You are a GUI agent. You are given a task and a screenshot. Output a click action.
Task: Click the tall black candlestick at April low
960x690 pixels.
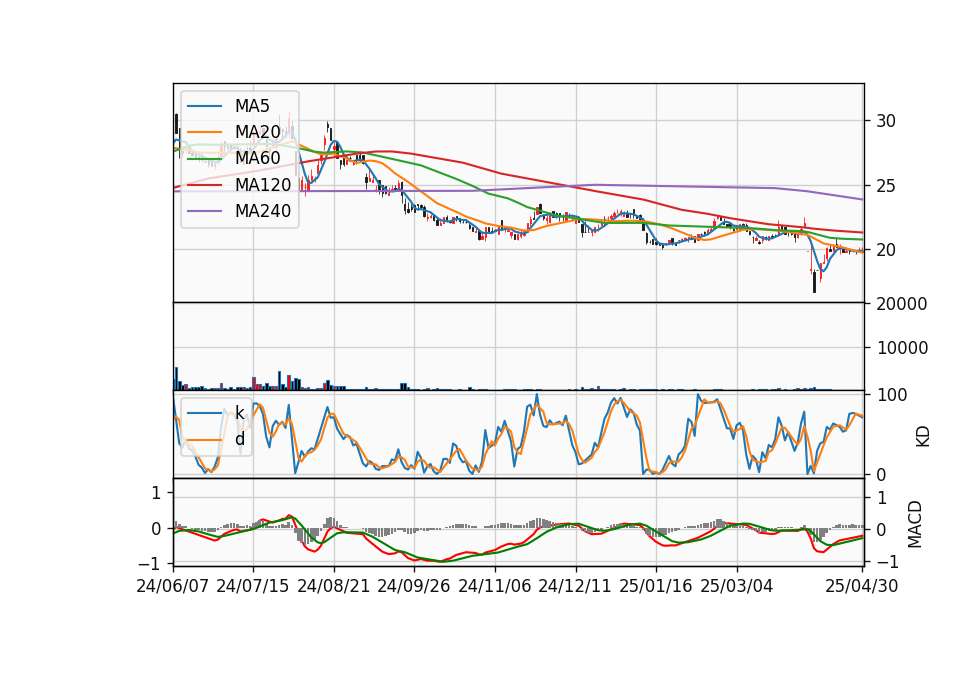pos(814,282)
